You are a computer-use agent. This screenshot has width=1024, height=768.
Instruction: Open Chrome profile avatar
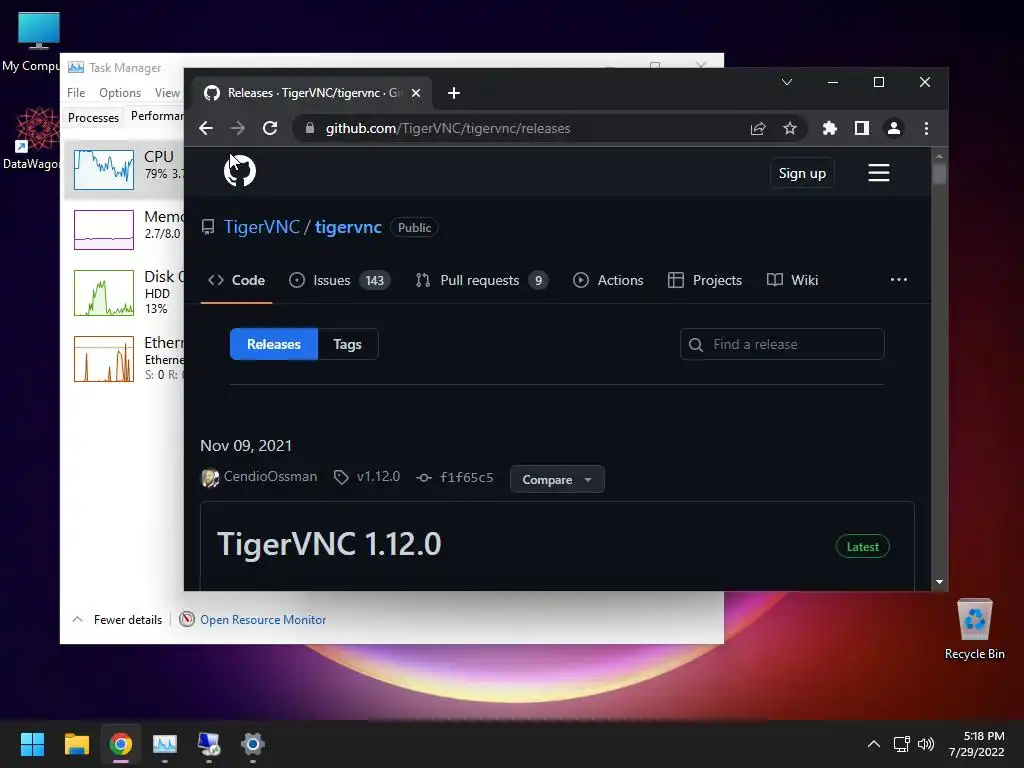coord(893,128)
